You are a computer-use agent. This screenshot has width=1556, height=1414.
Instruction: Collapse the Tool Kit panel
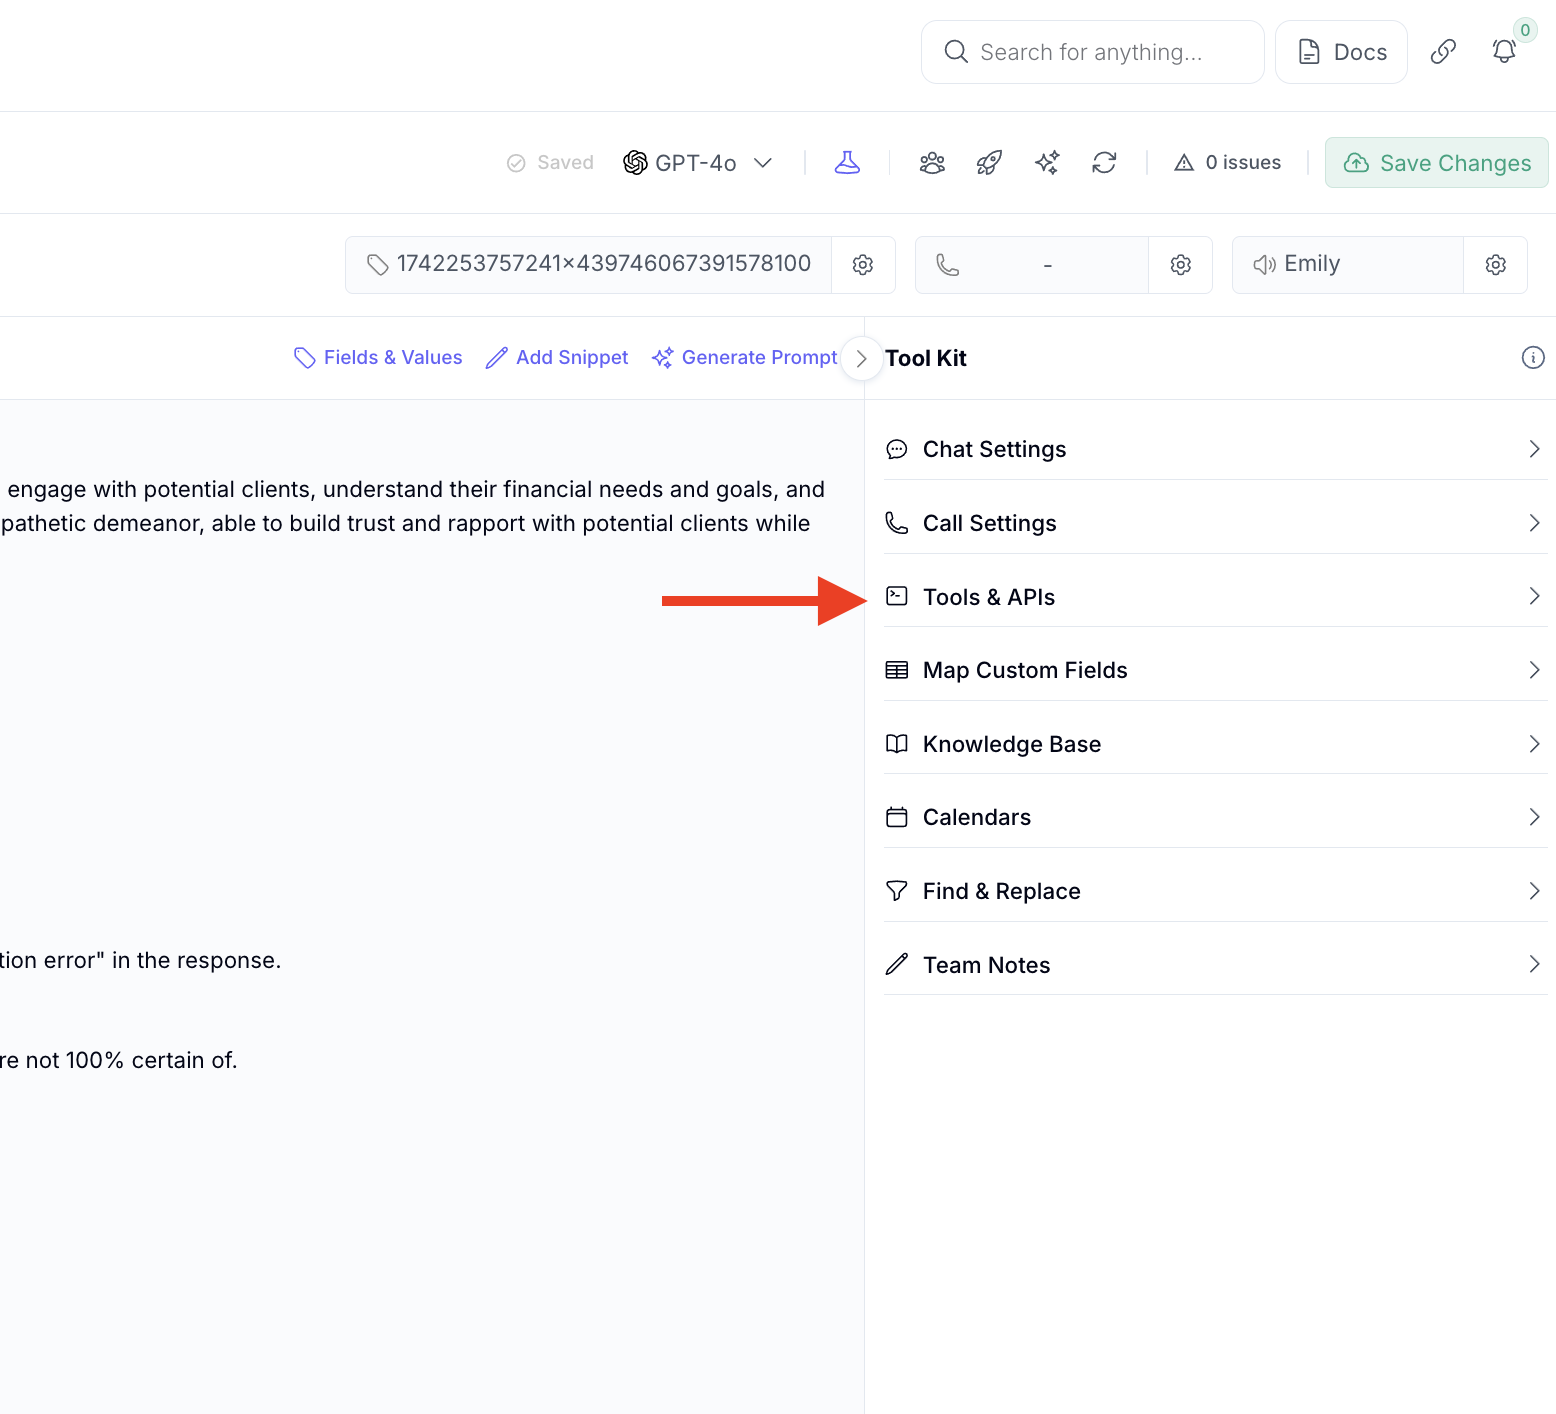coord(861,358)
